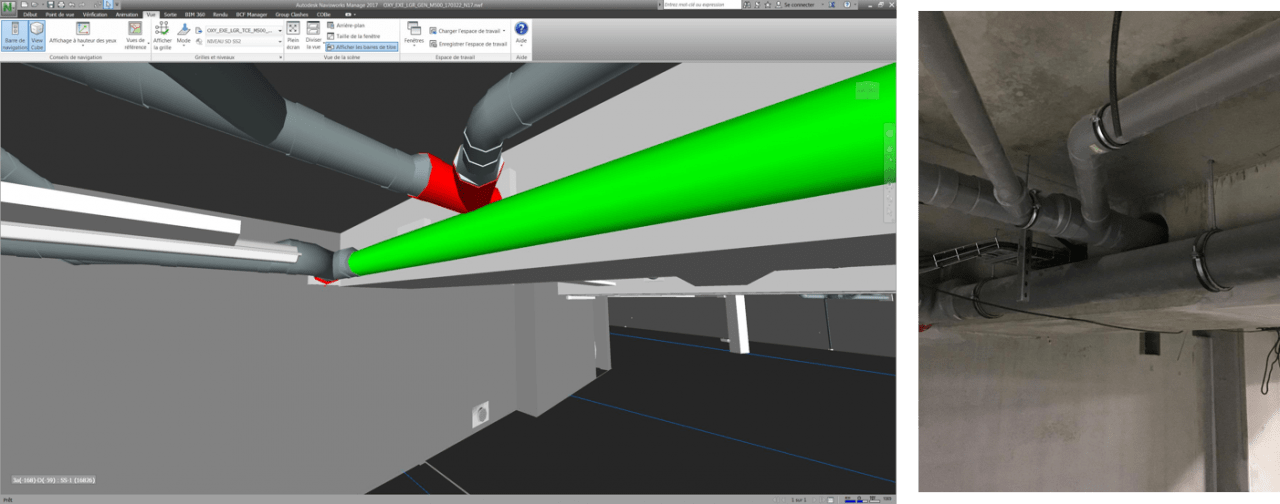The image size is (1280, 504).
Task: Switch to the BIM 360 ribbon tab
Action: pos(194,15)
